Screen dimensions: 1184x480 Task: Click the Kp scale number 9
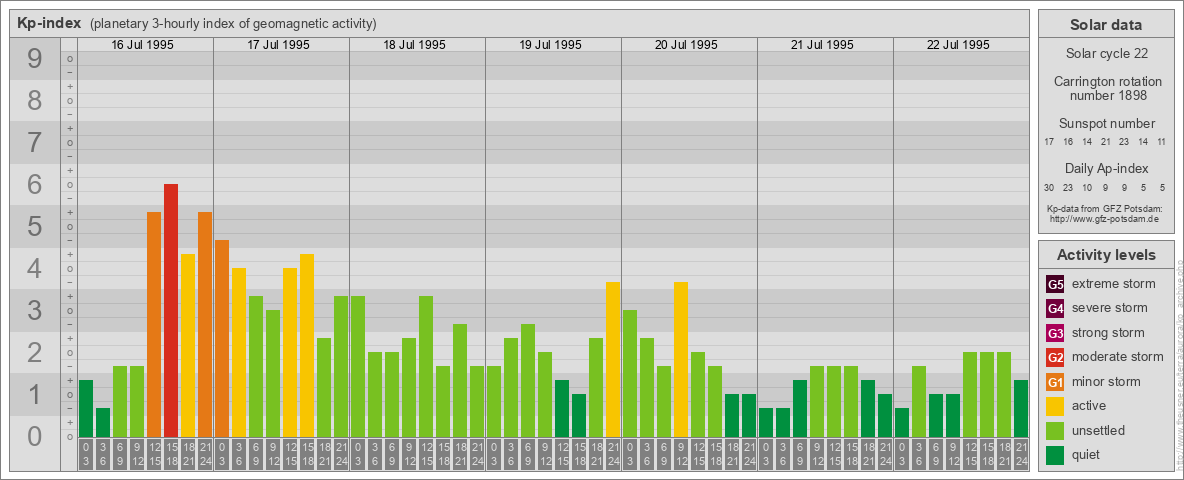(x=35, y=58)
